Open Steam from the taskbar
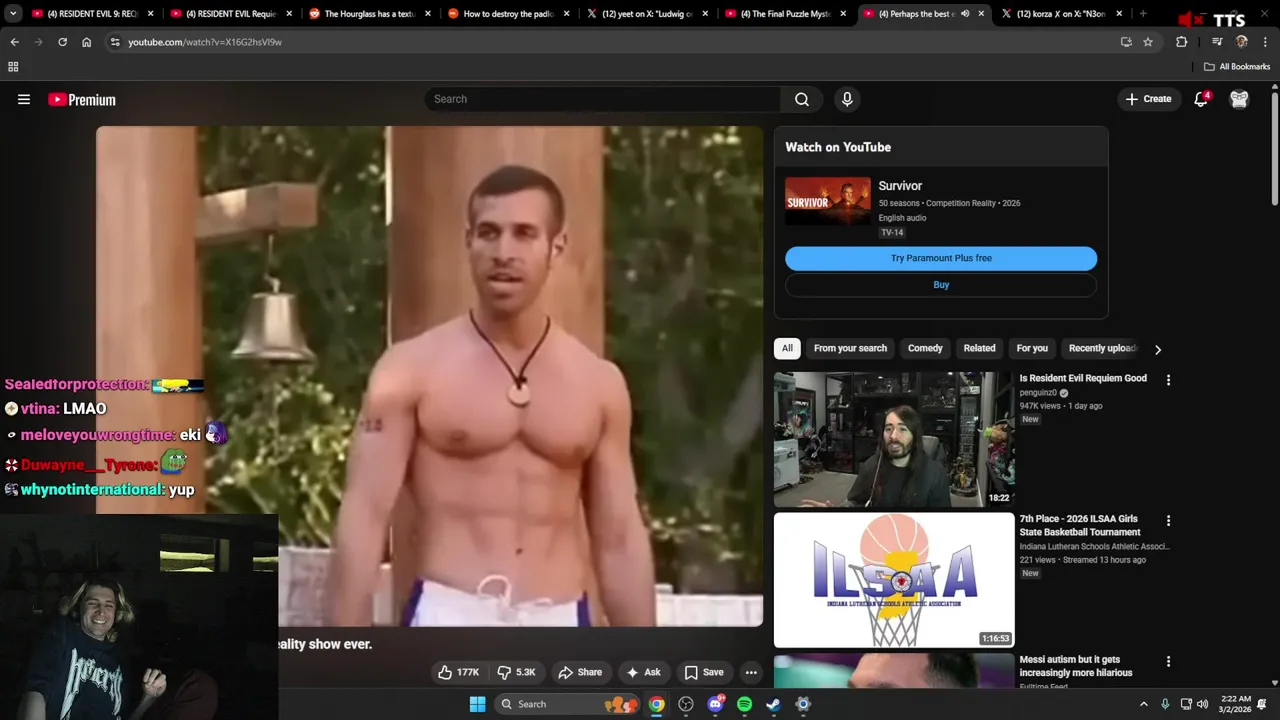Screen dimensions: 1280x720 tap(773, 704)
